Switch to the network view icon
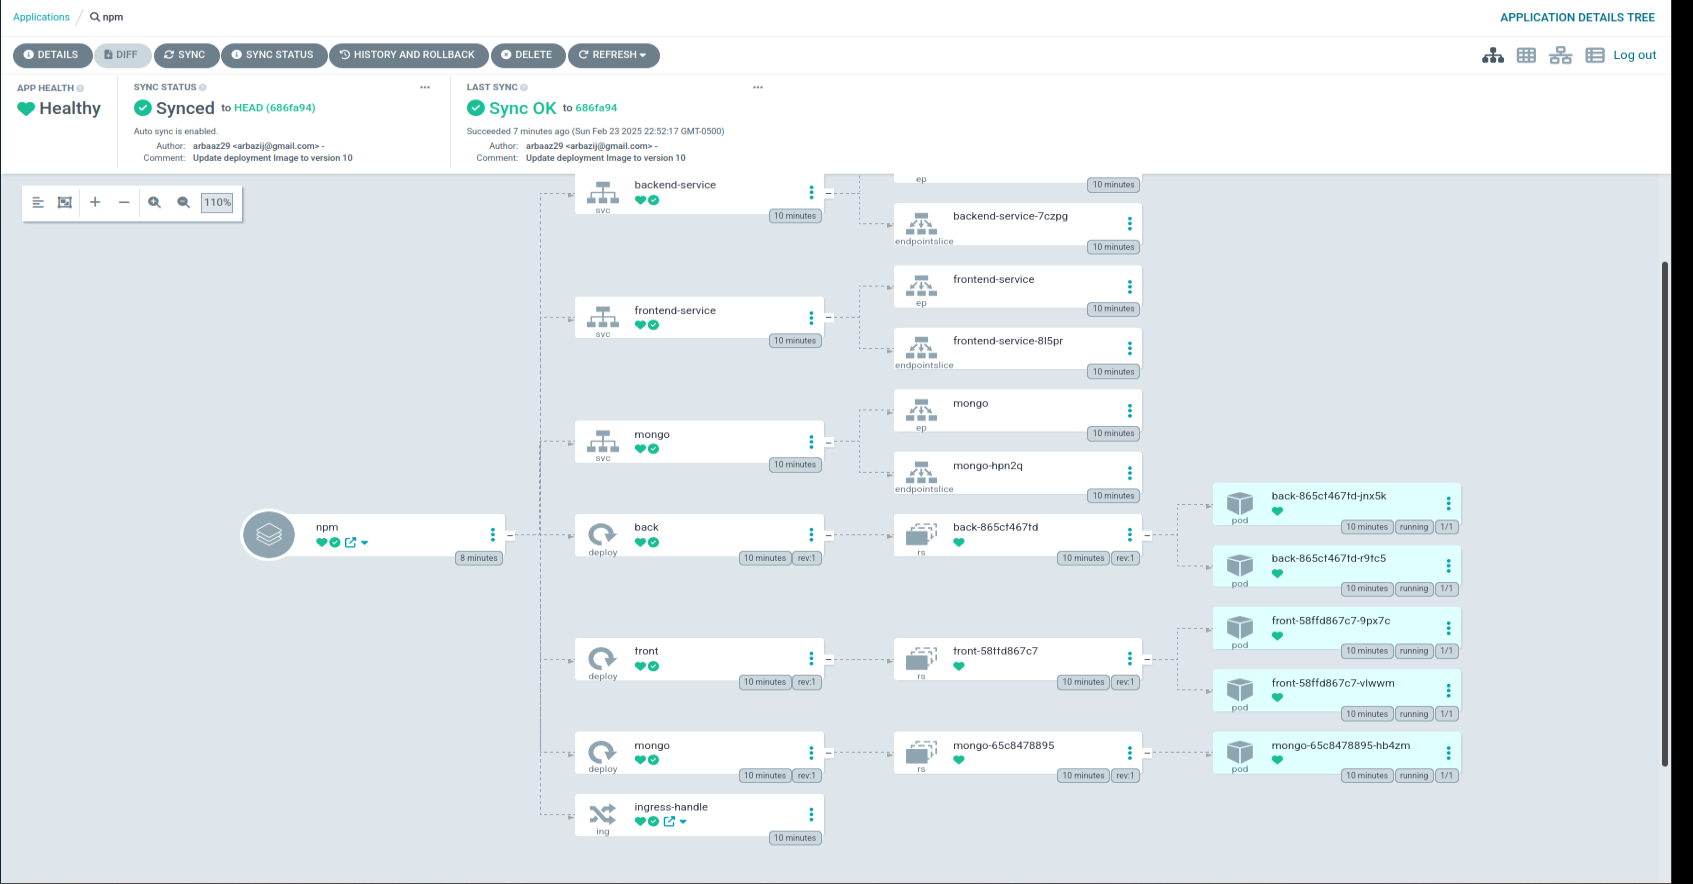The width and height of the screenshot is (1693, 884). [1560, 56]
